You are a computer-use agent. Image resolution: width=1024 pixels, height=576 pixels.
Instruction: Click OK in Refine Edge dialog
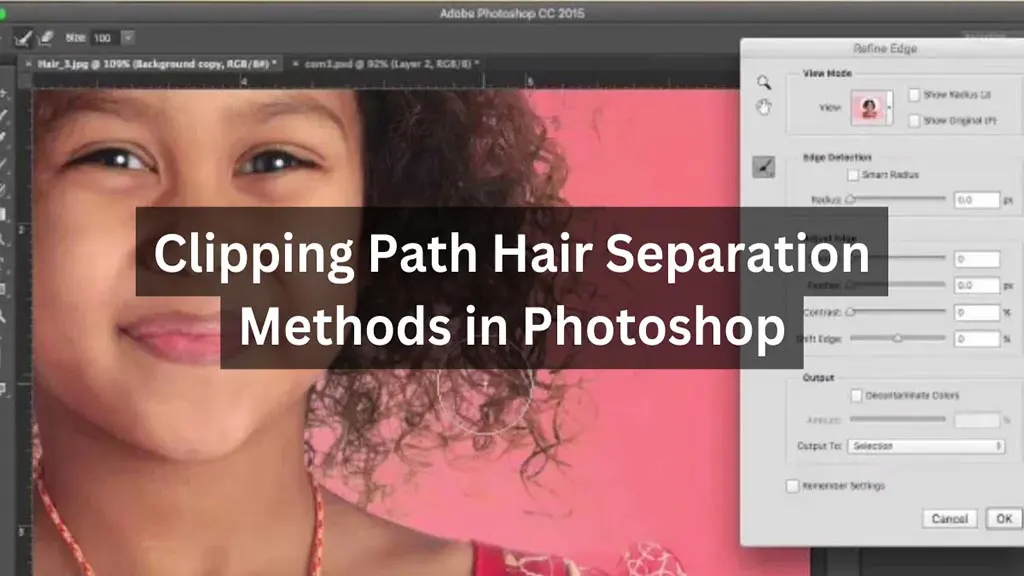click(1004, 519)
